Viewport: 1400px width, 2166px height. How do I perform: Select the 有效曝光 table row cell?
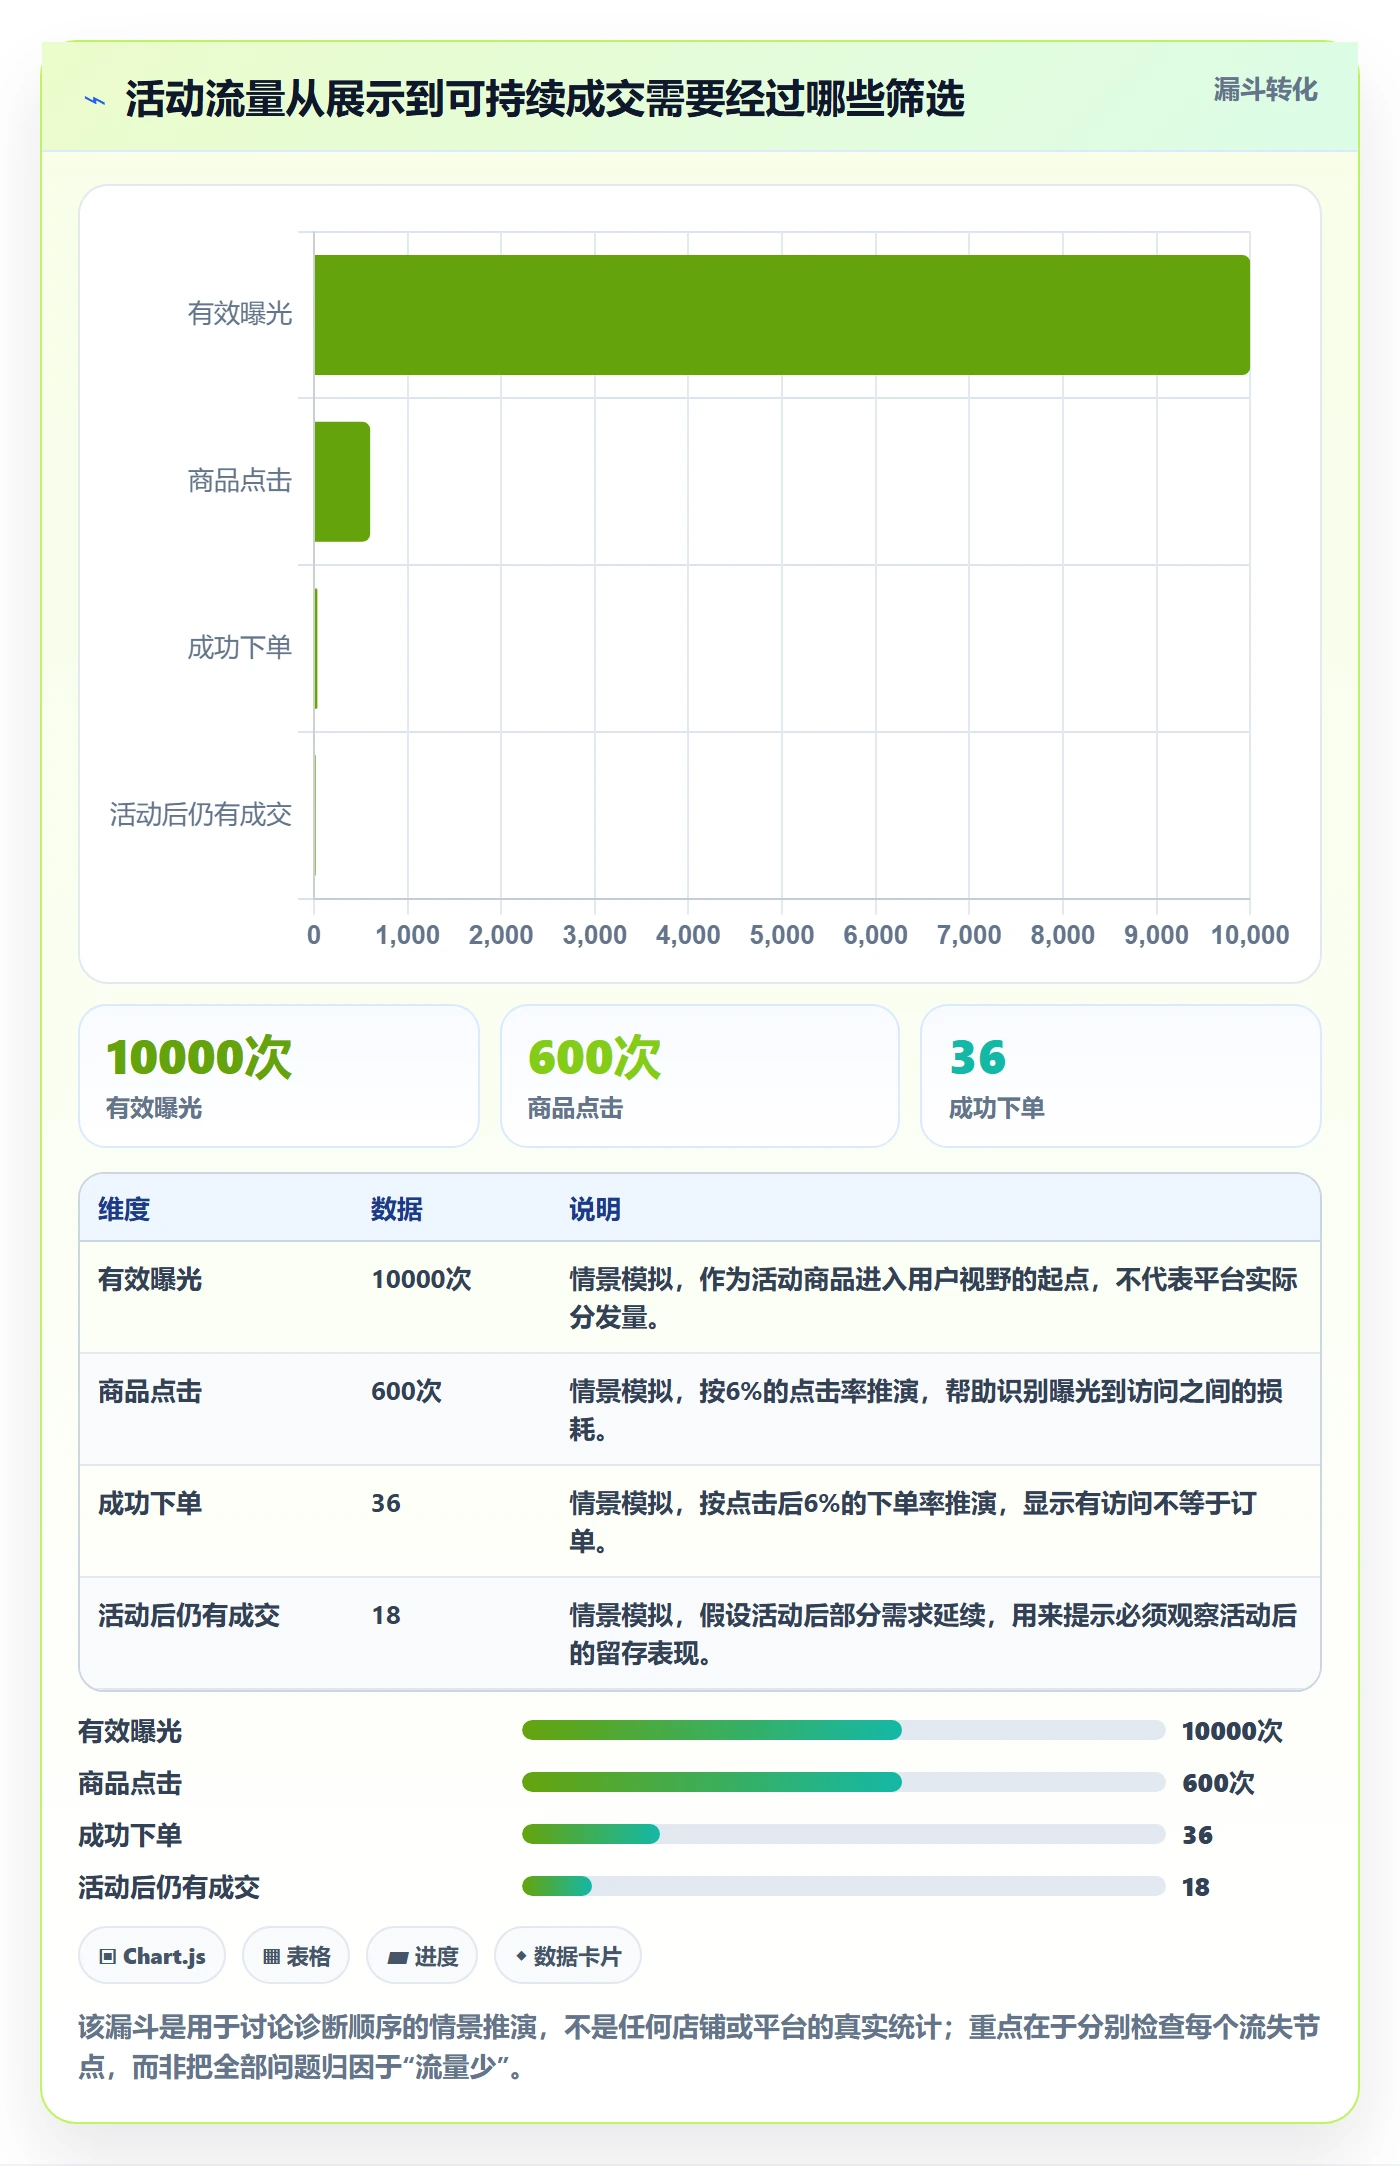pyautogui.click(x=150, y=1279)
